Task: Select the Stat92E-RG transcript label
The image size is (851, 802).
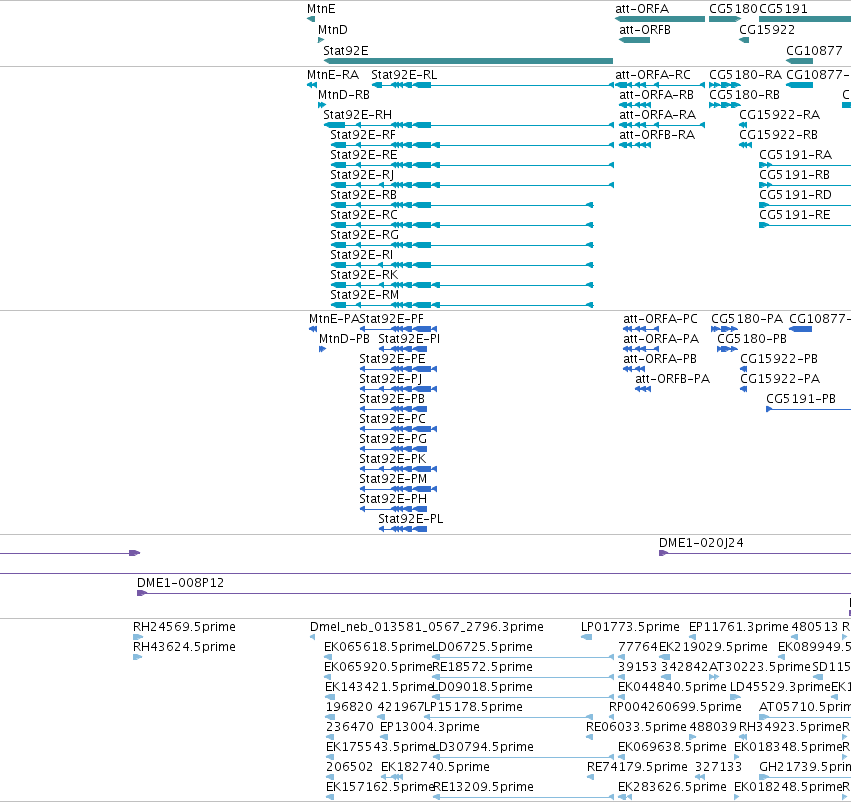Action: click(x=364, y=235)
